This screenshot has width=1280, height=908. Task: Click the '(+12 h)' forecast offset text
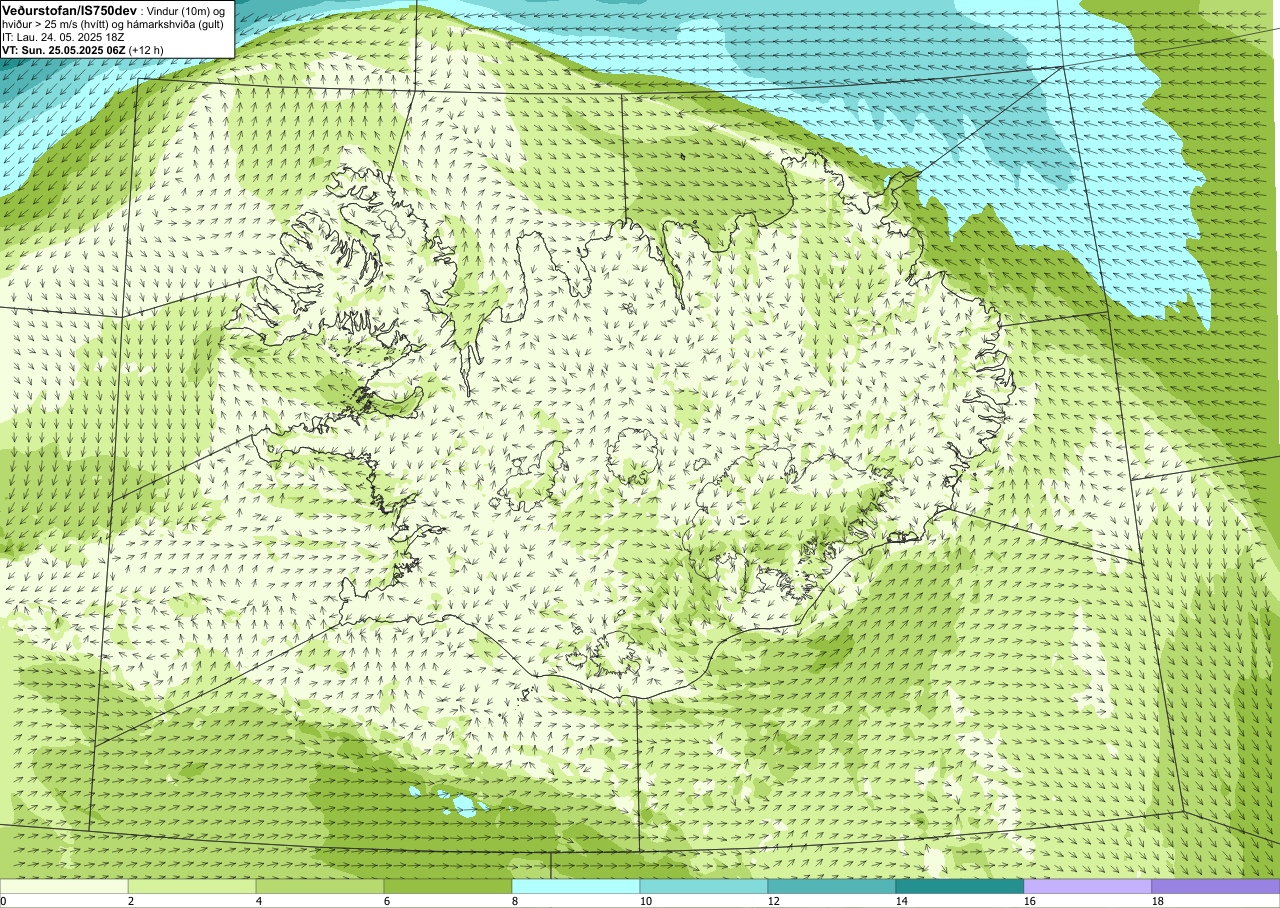click(147, 49)
